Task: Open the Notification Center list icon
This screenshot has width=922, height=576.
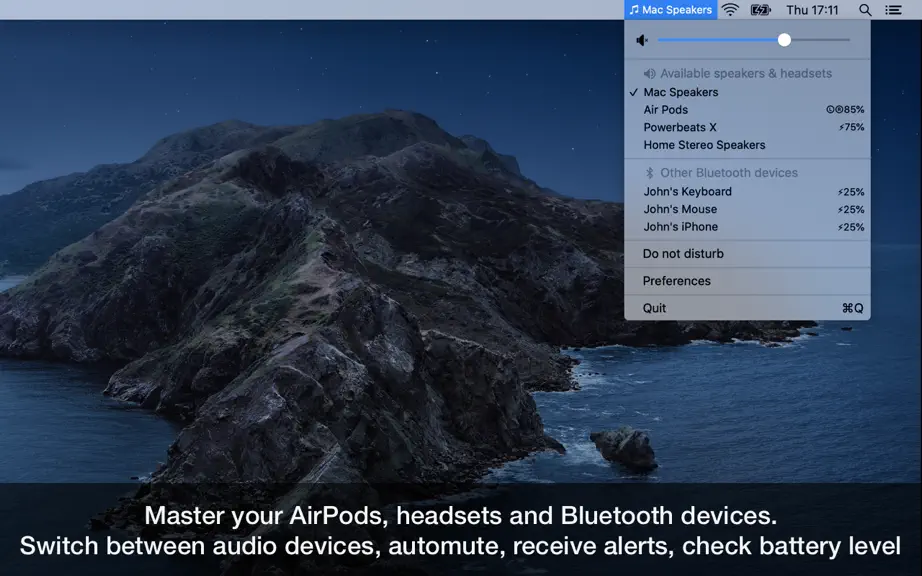Action: (893, 9)
